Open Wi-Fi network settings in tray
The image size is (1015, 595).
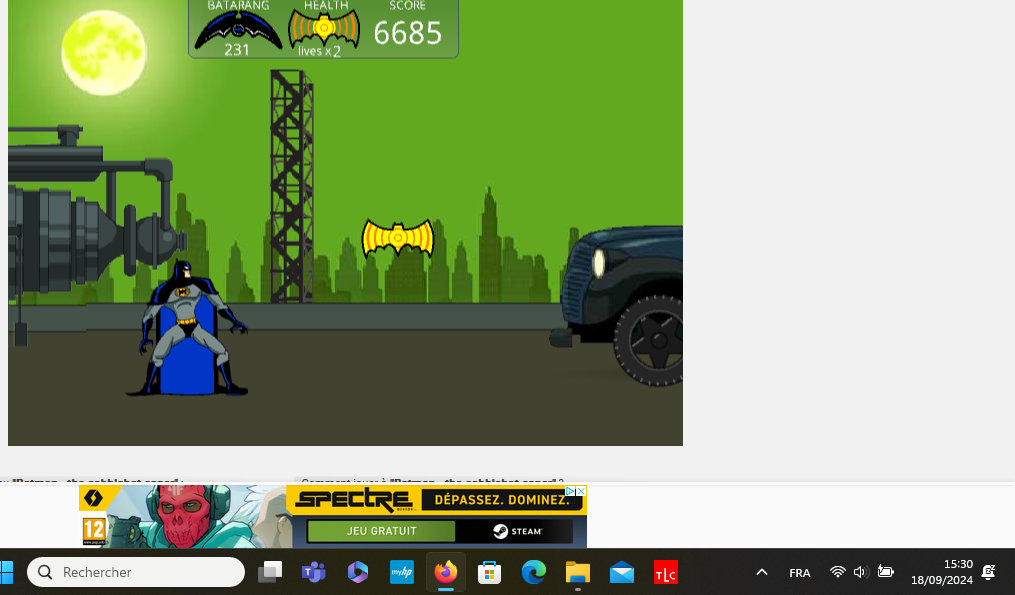838,572
